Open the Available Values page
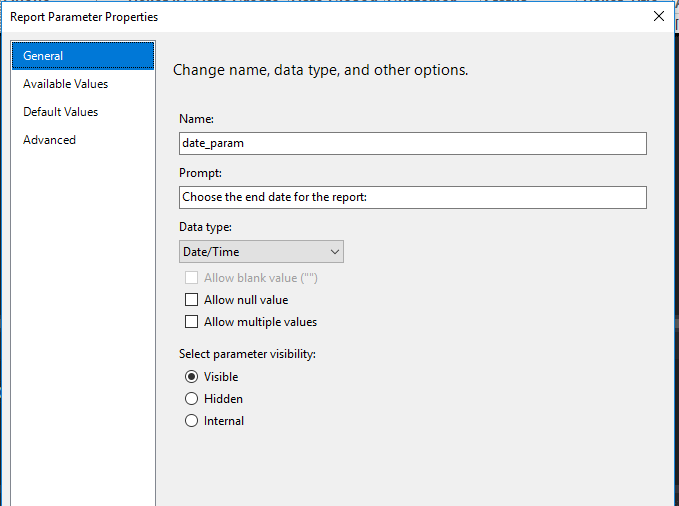This screenshot has width=679, height=506. (65, 84)
